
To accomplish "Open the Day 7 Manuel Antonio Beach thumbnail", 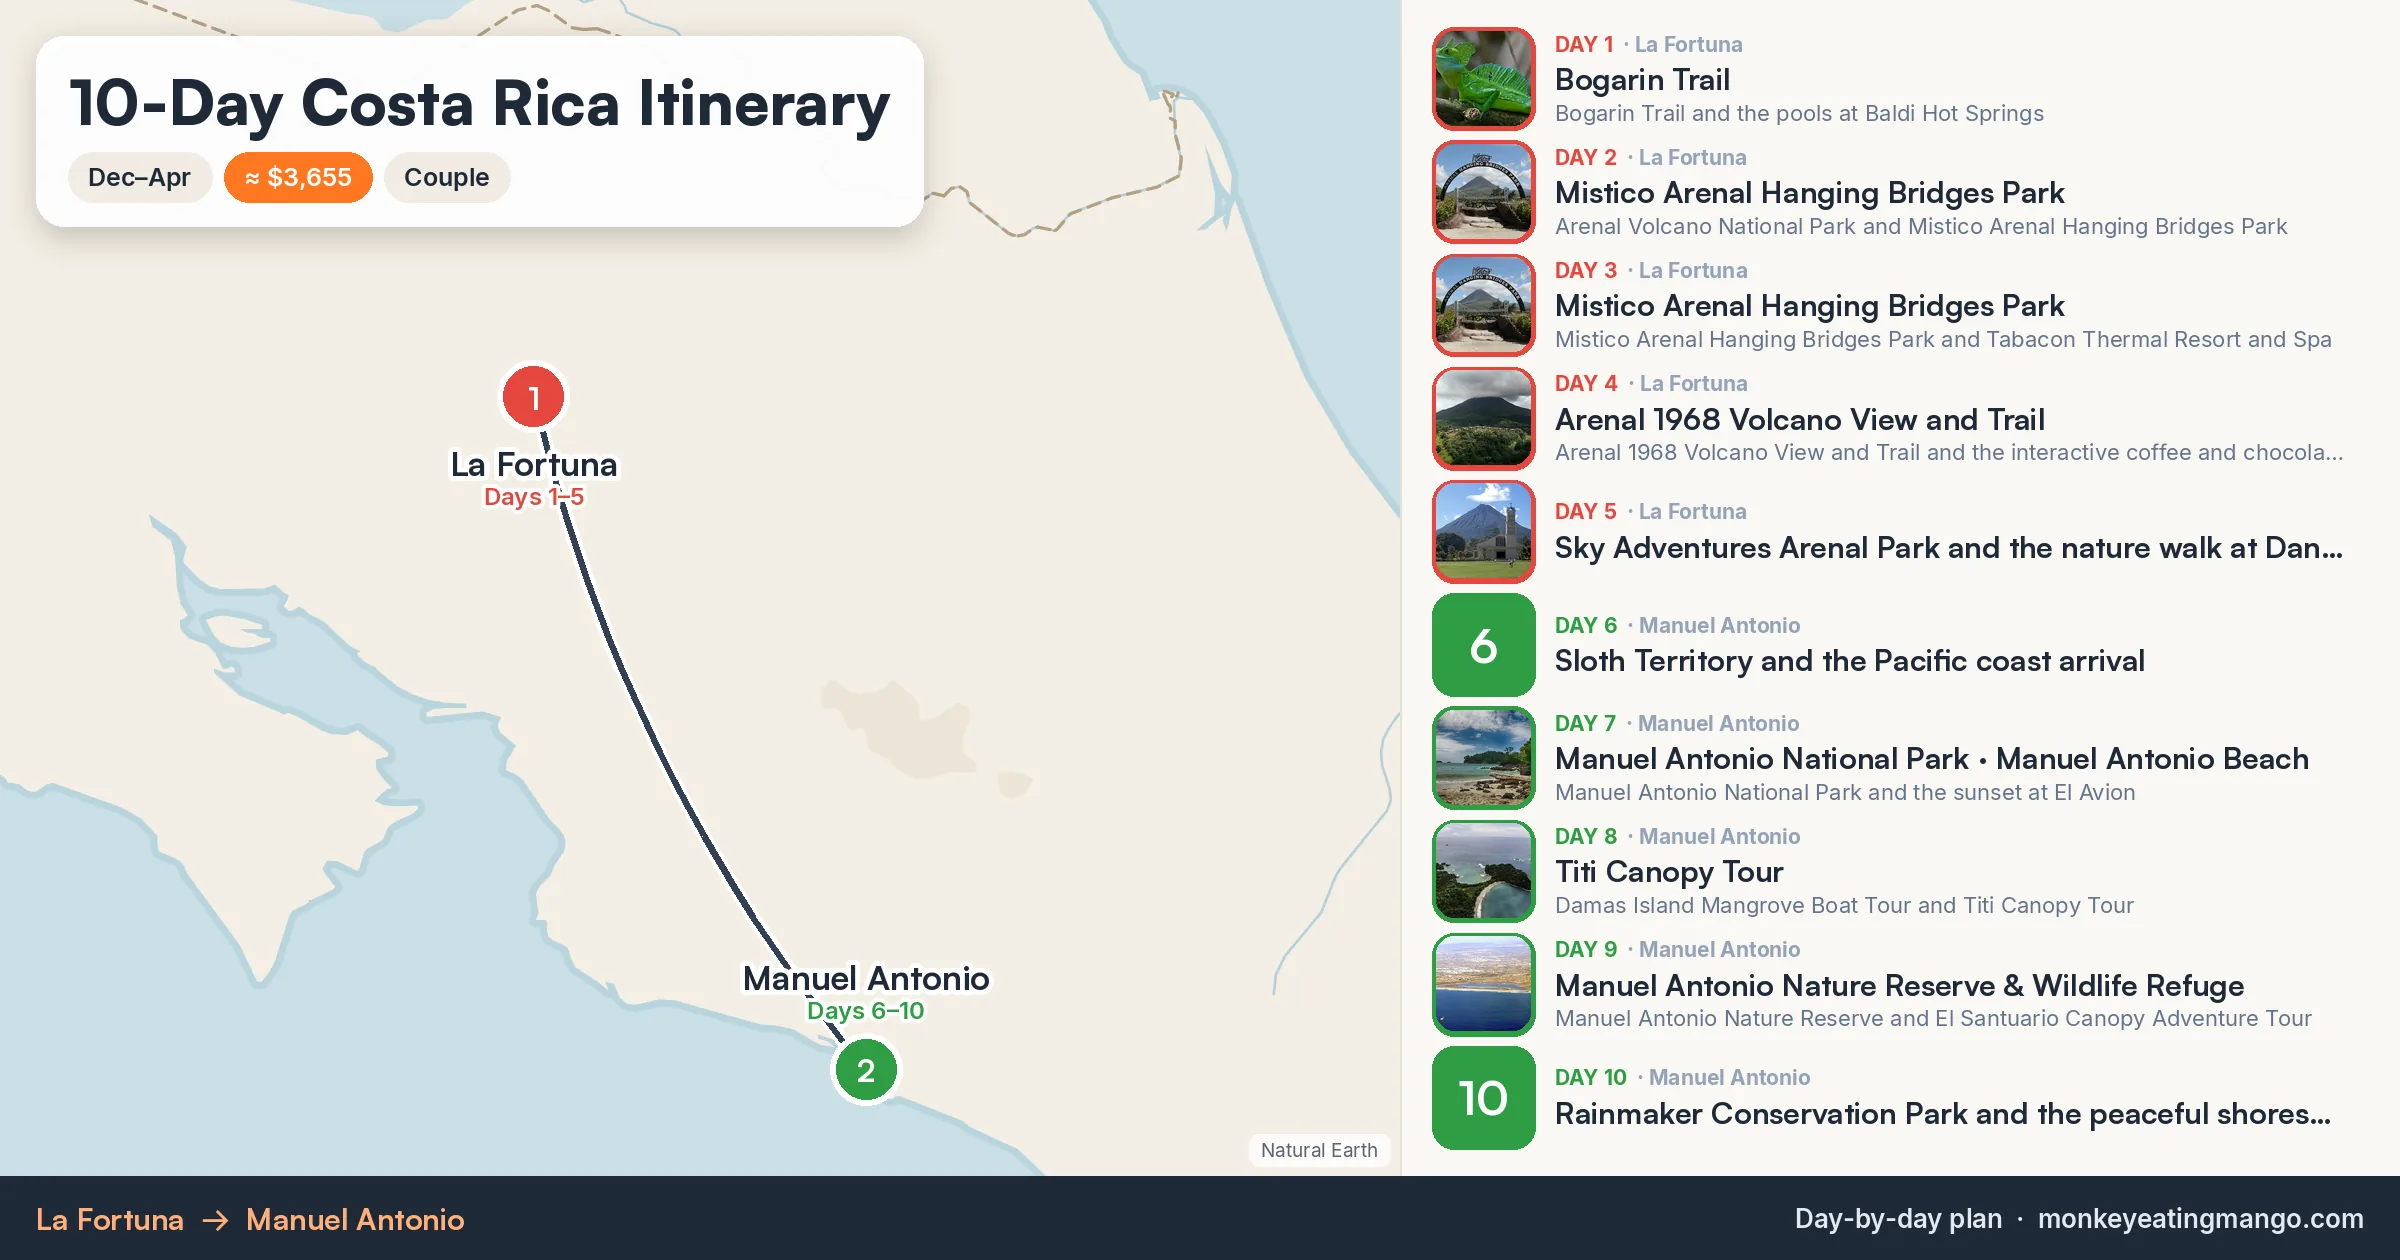I will [1483, 758].
